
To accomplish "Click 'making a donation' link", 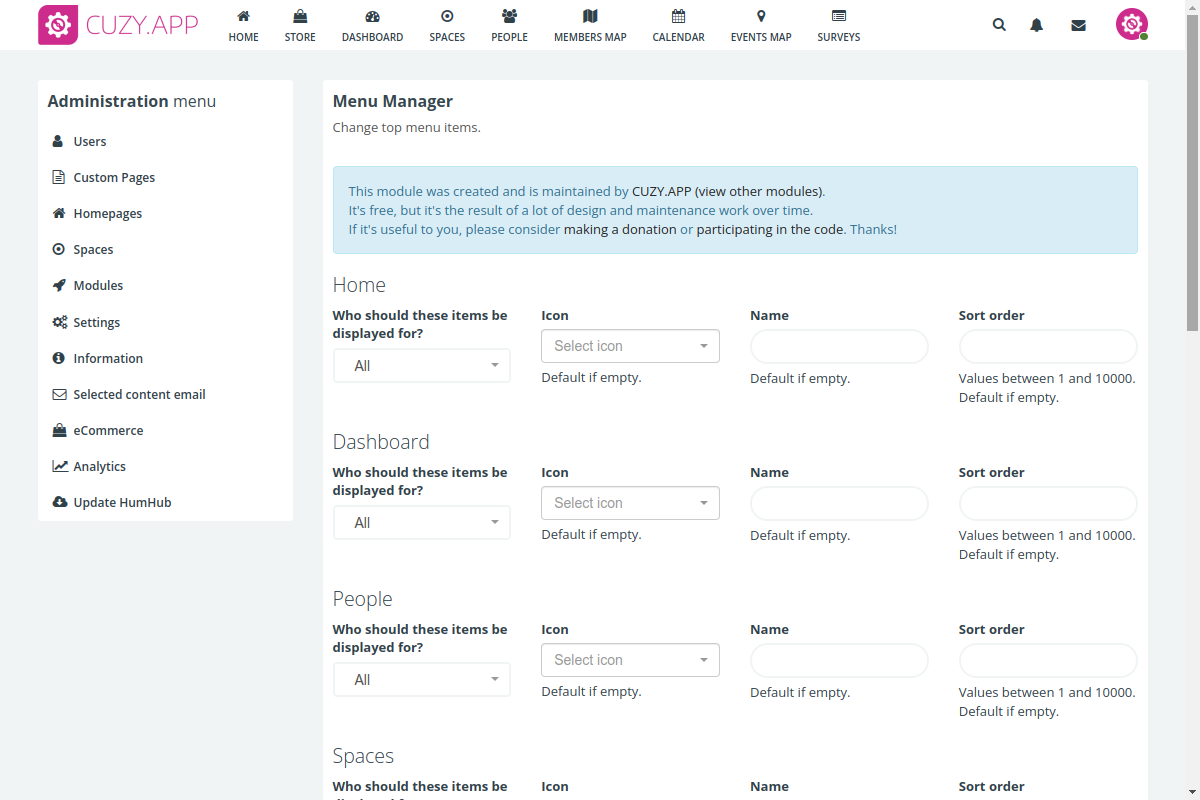I will [620, 230].
